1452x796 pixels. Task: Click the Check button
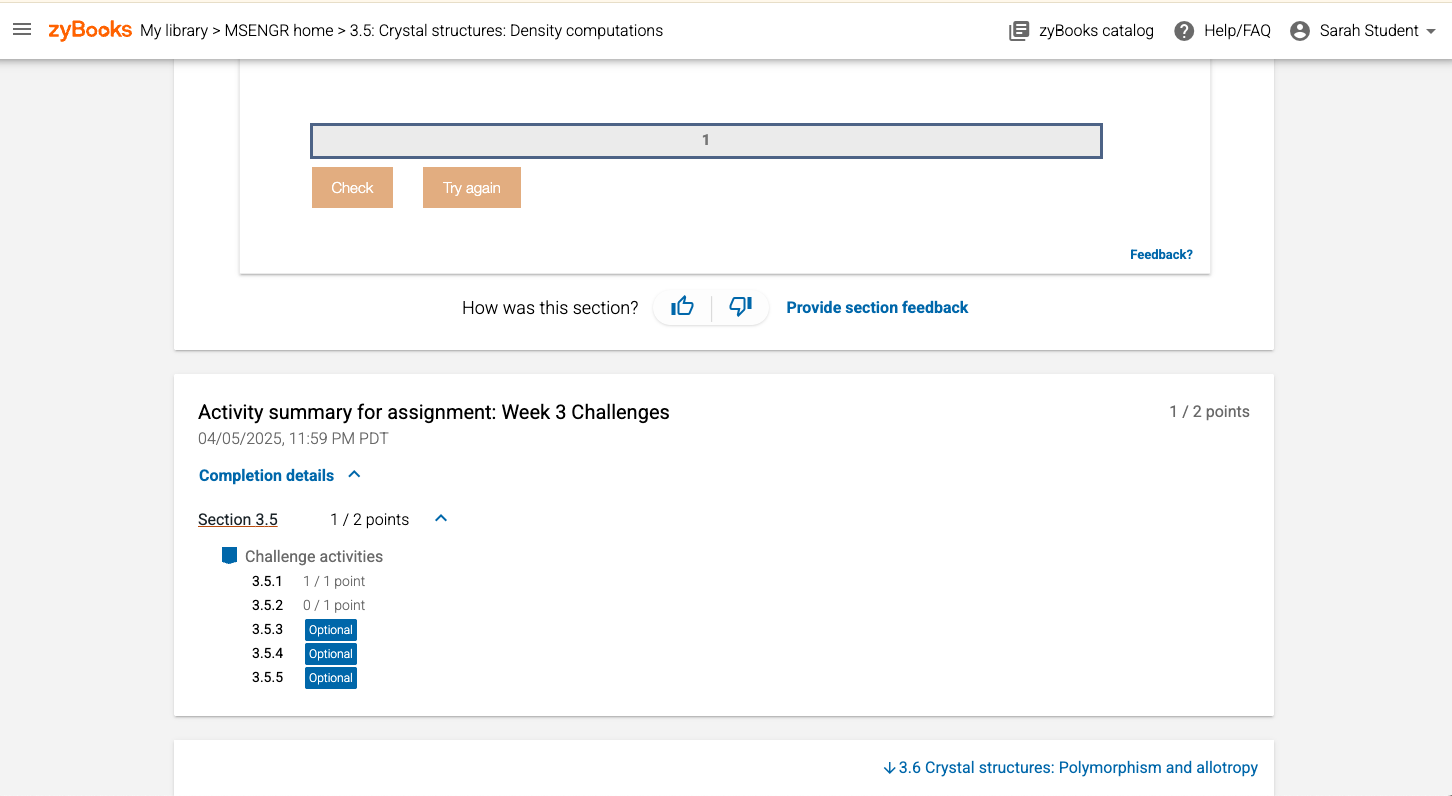pos(352,188)
